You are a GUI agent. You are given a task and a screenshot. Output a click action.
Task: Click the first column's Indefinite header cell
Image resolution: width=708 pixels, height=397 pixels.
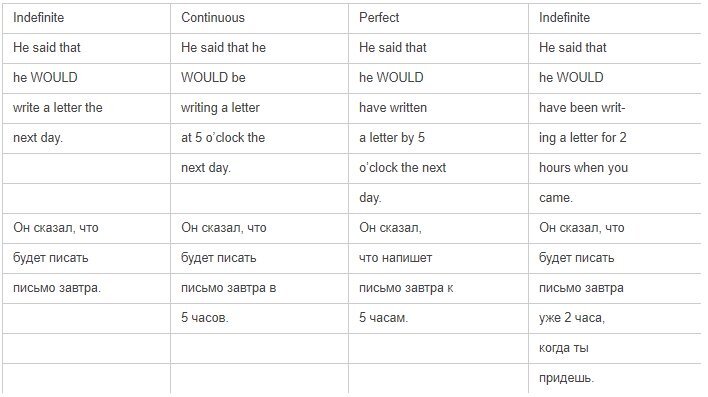click(86, 18)
